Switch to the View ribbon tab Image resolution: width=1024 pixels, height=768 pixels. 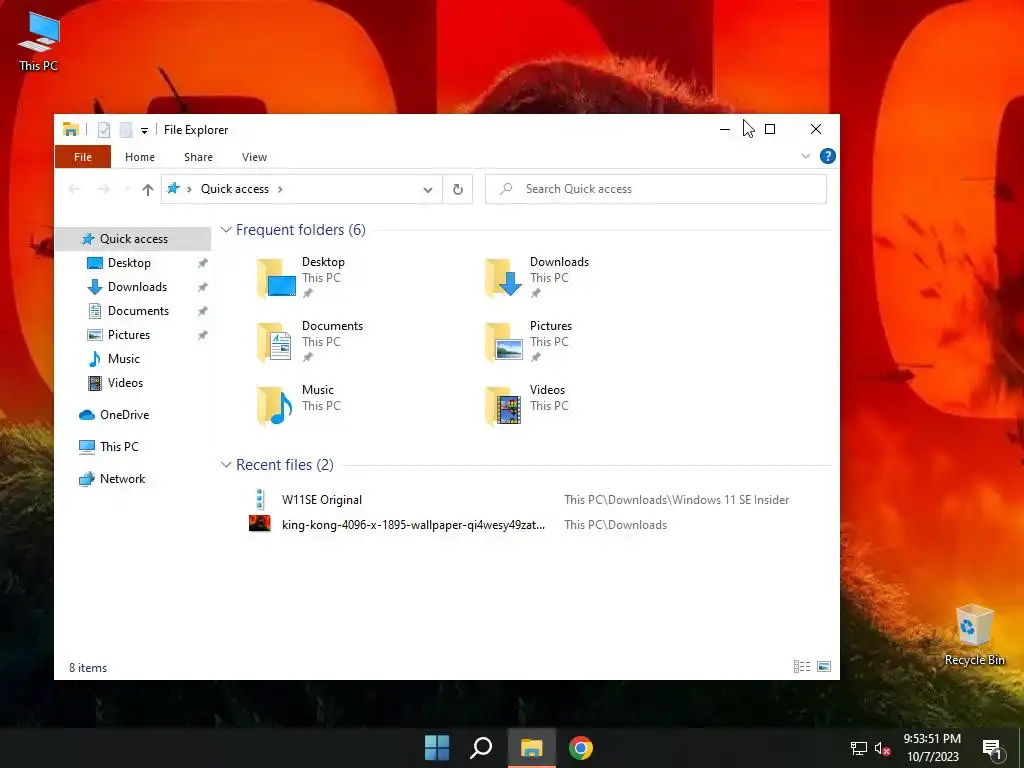tap(254, 157)
